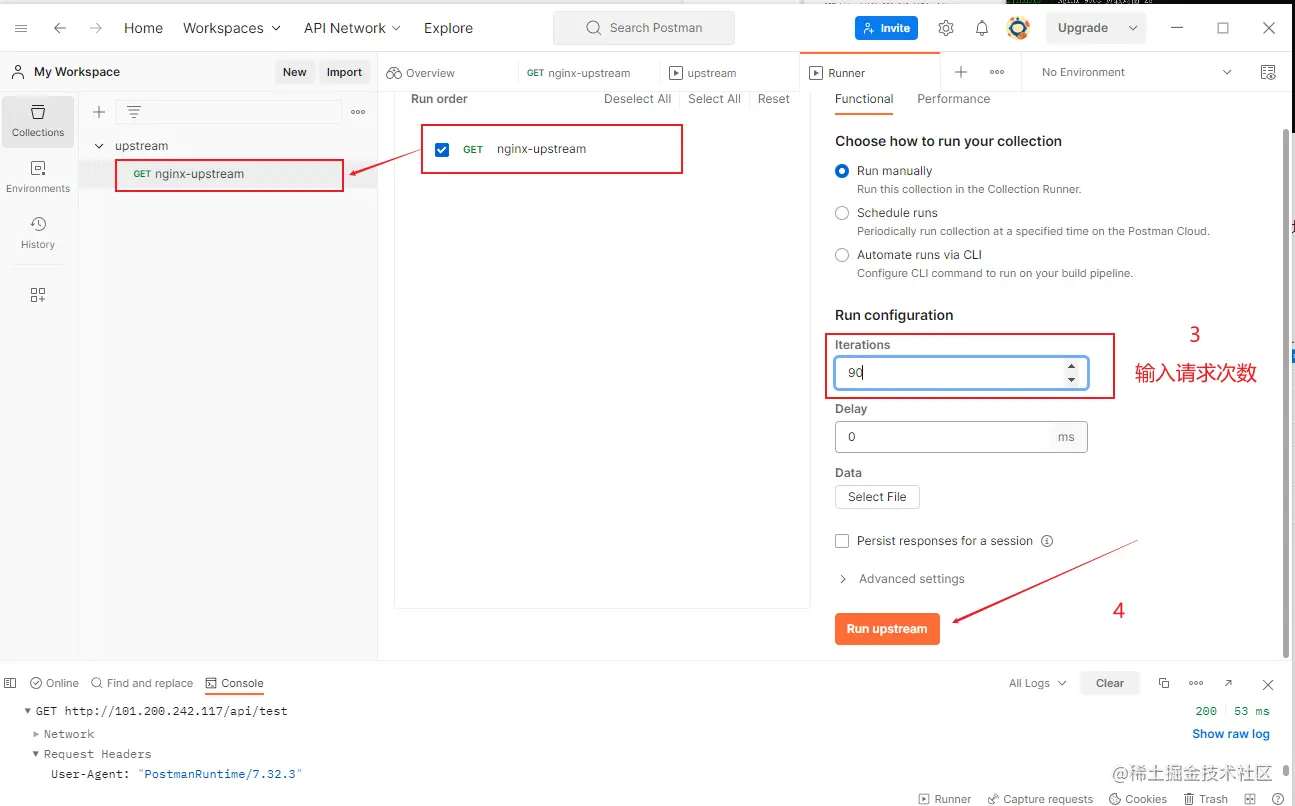The image size is (1295, 806).
Task: Click the Import button
Action: point(344,72)
